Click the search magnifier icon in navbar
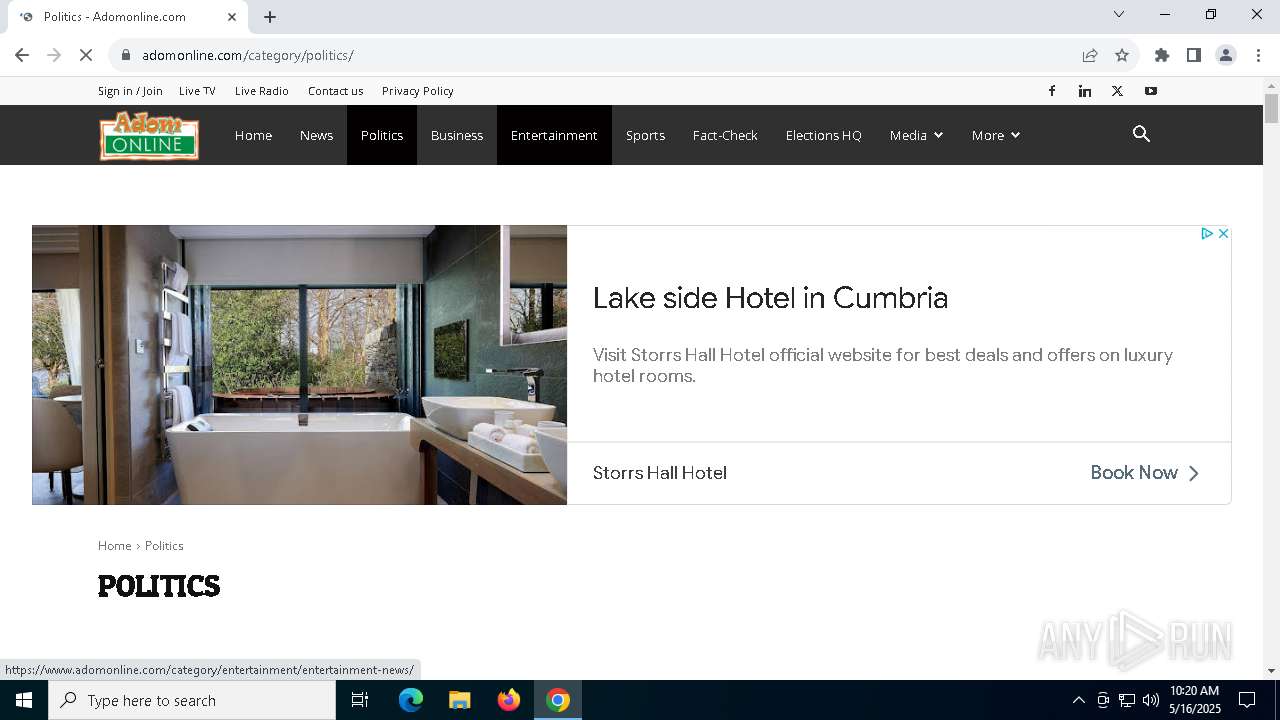 pyautogui.click(x=1141, y=134)
